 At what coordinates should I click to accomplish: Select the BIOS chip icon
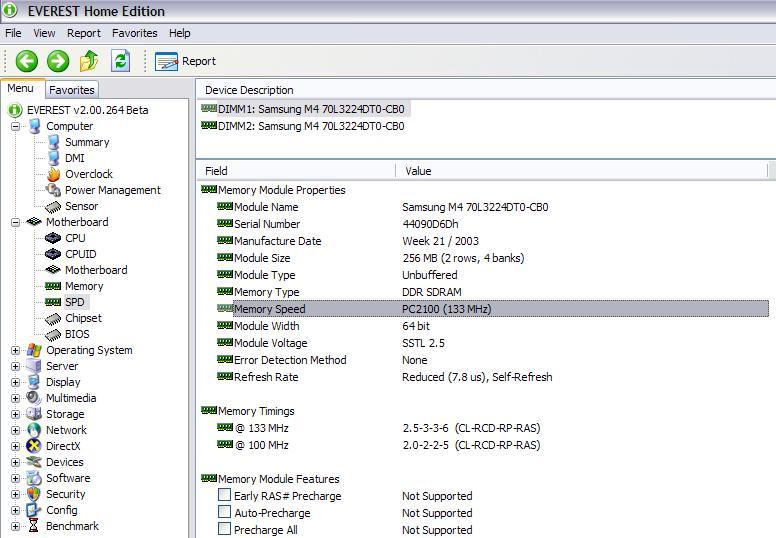coord(53,335)
